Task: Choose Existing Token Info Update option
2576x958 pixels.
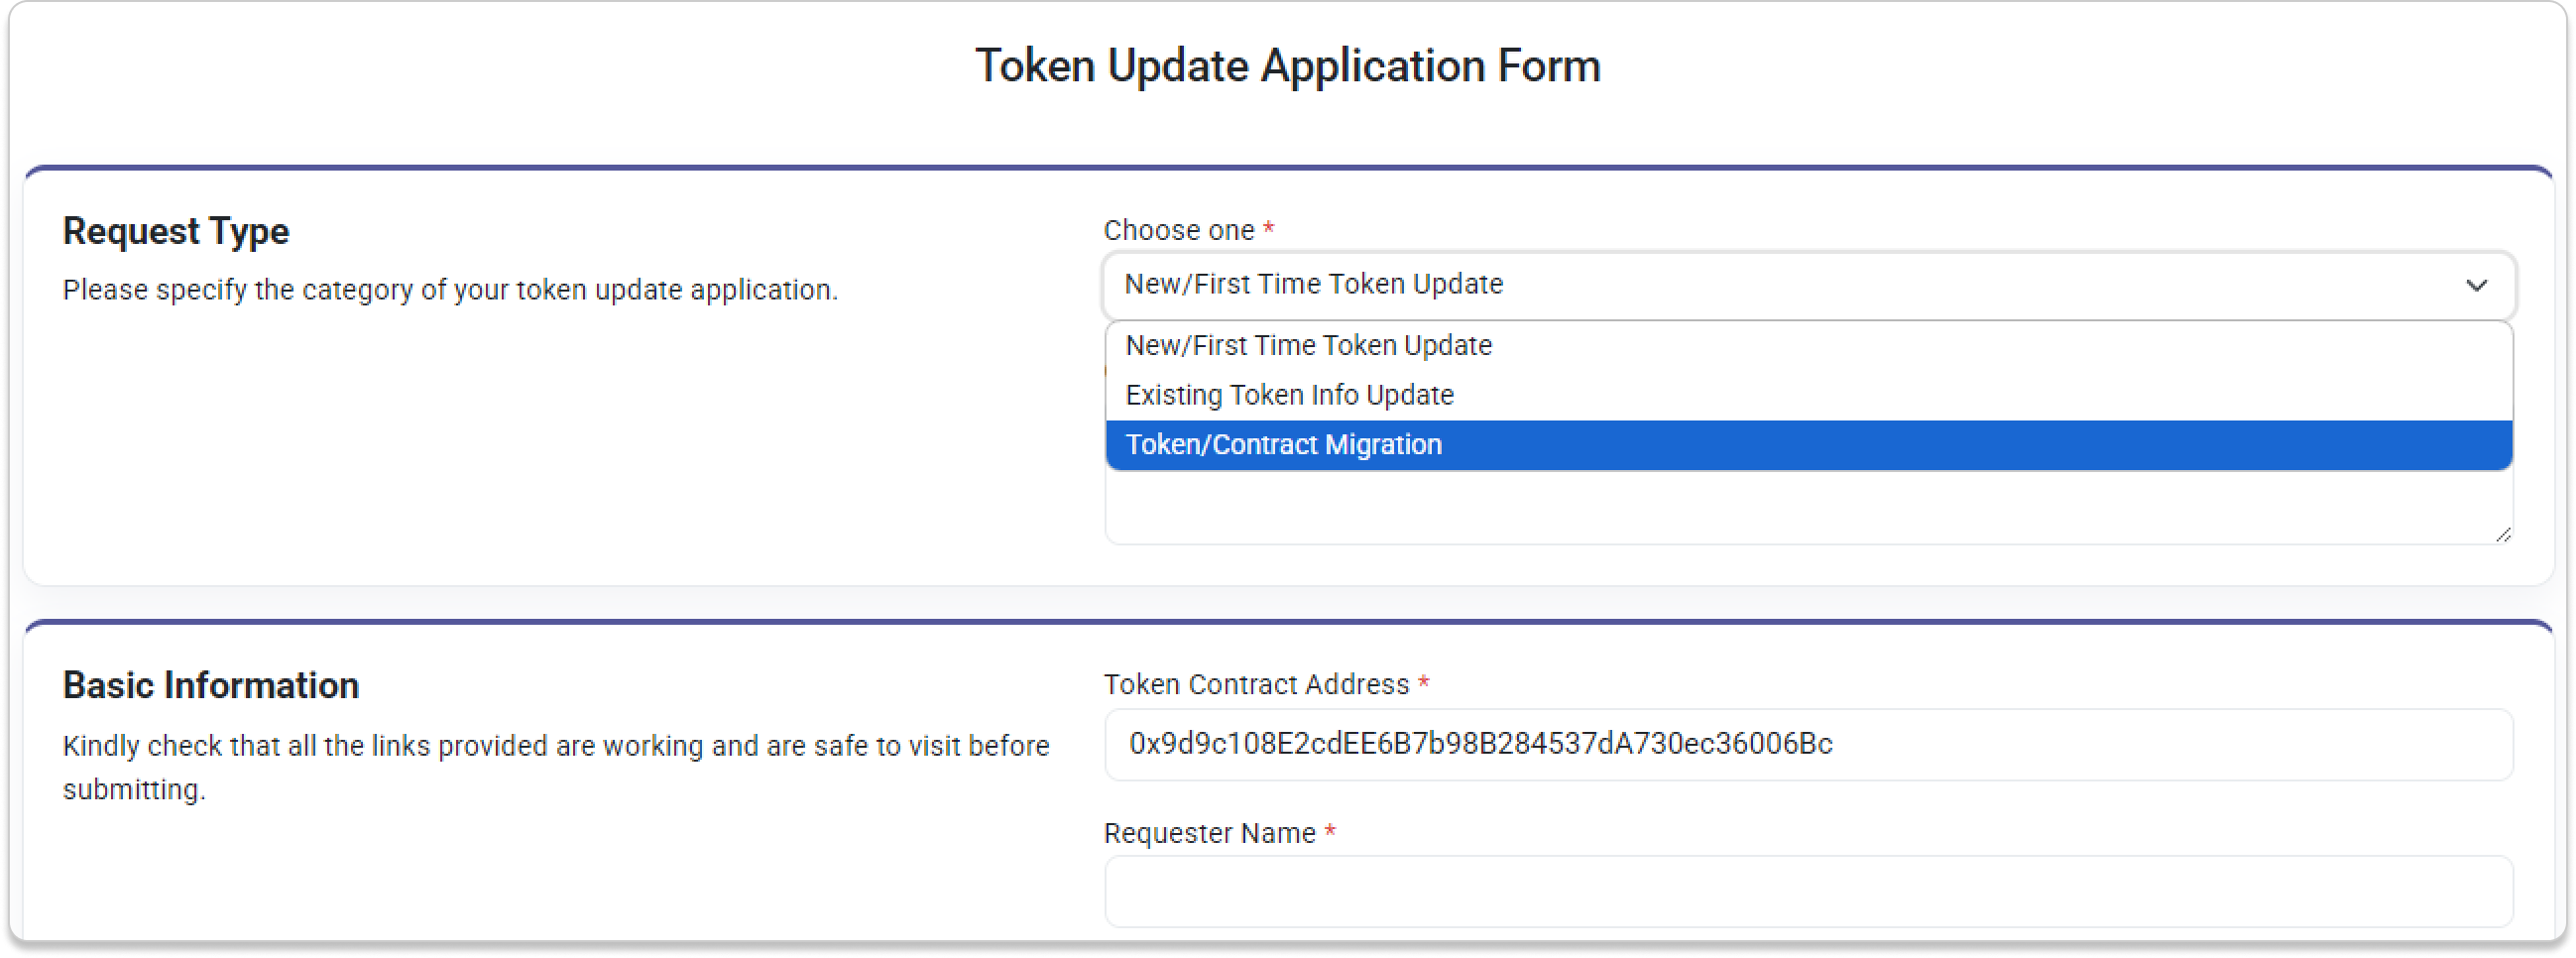Action: coord(1289,396)
